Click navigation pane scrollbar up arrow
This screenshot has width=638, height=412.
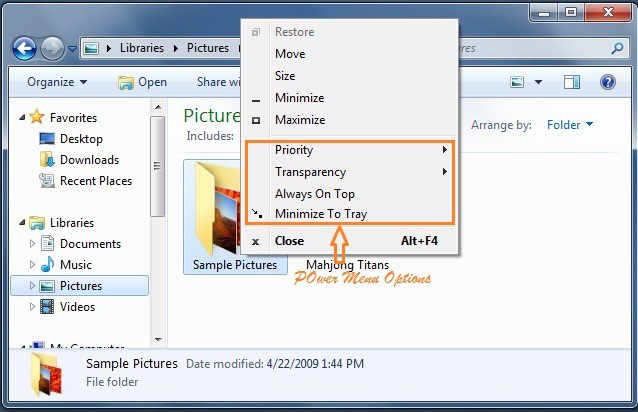pyautogui.click(x=158, y=107)
